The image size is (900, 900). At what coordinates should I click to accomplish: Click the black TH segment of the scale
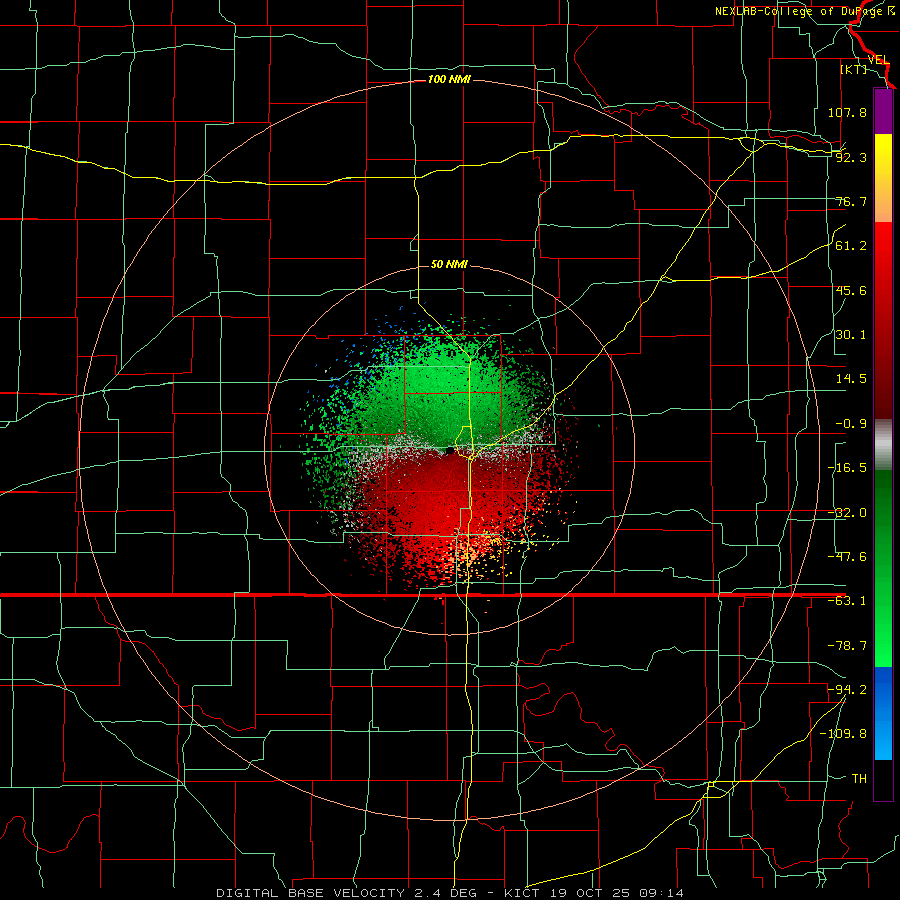pyautogui.click(x=883, y=780)
